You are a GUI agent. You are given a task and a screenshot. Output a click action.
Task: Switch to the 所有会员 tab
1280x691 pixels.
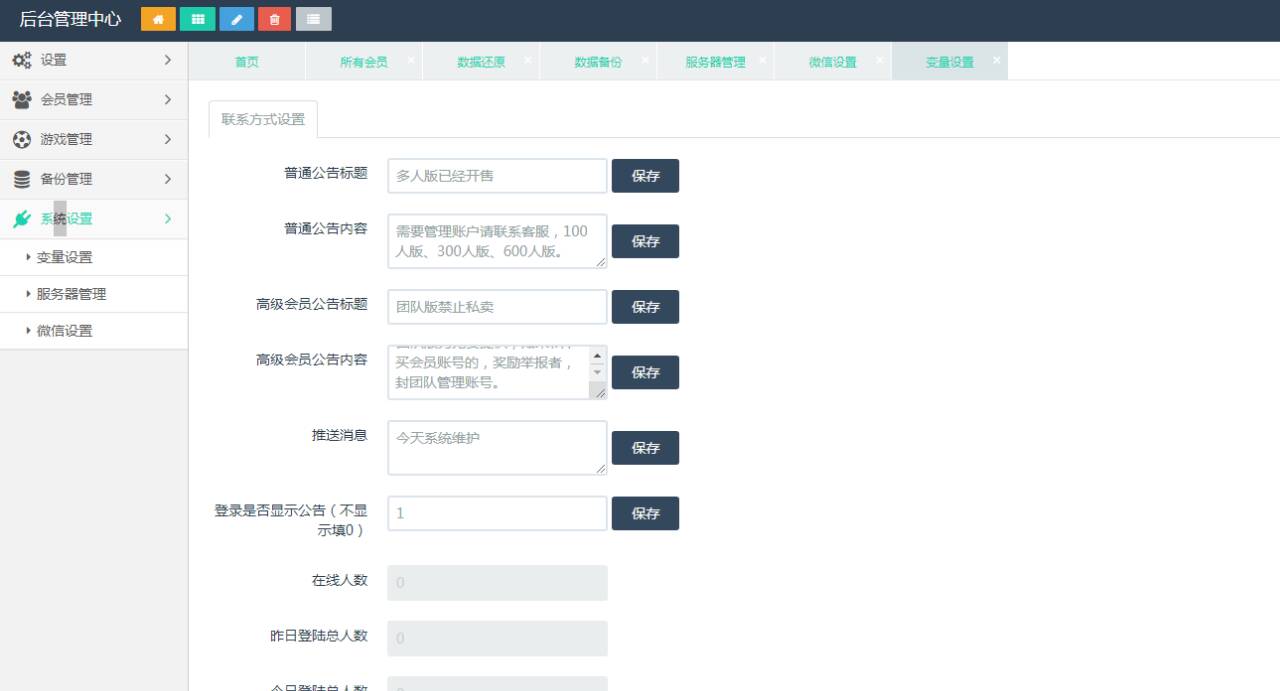363,61
